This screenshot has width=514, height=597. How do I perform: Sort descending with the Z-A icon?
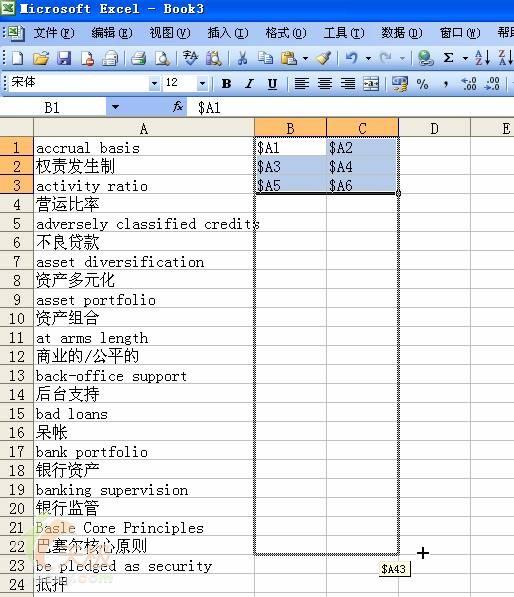tap(506, 58)
